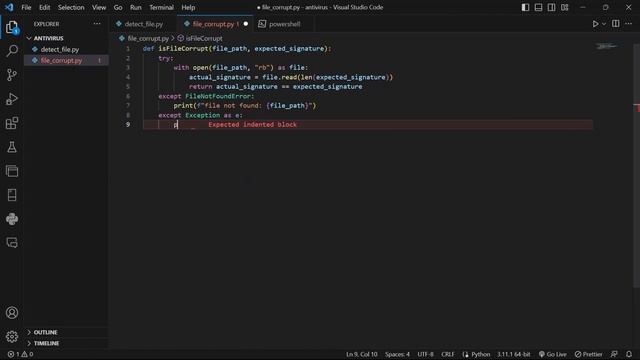This screenshot has height=360, width=640.
Task: Open notifications bell icon
Action: 629,354
